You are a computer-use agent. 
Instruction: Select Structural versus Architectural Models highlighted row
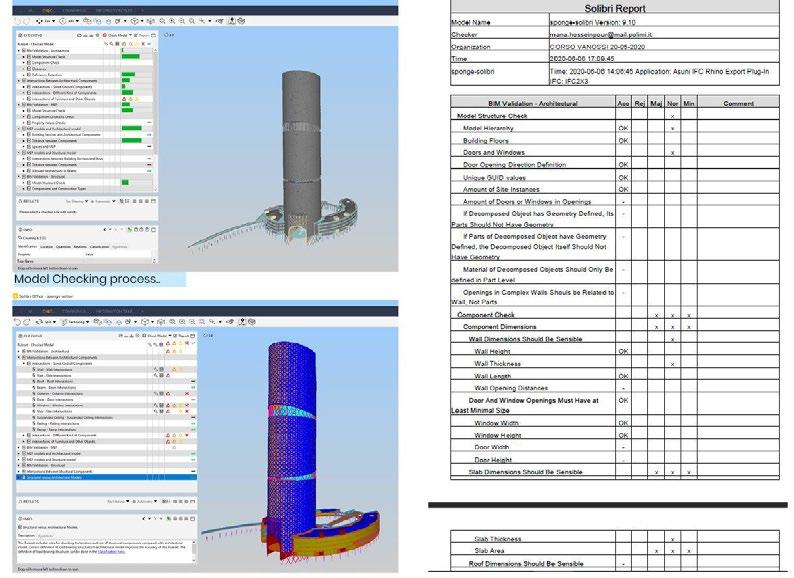pyautogui.click(x=106, y=477)
